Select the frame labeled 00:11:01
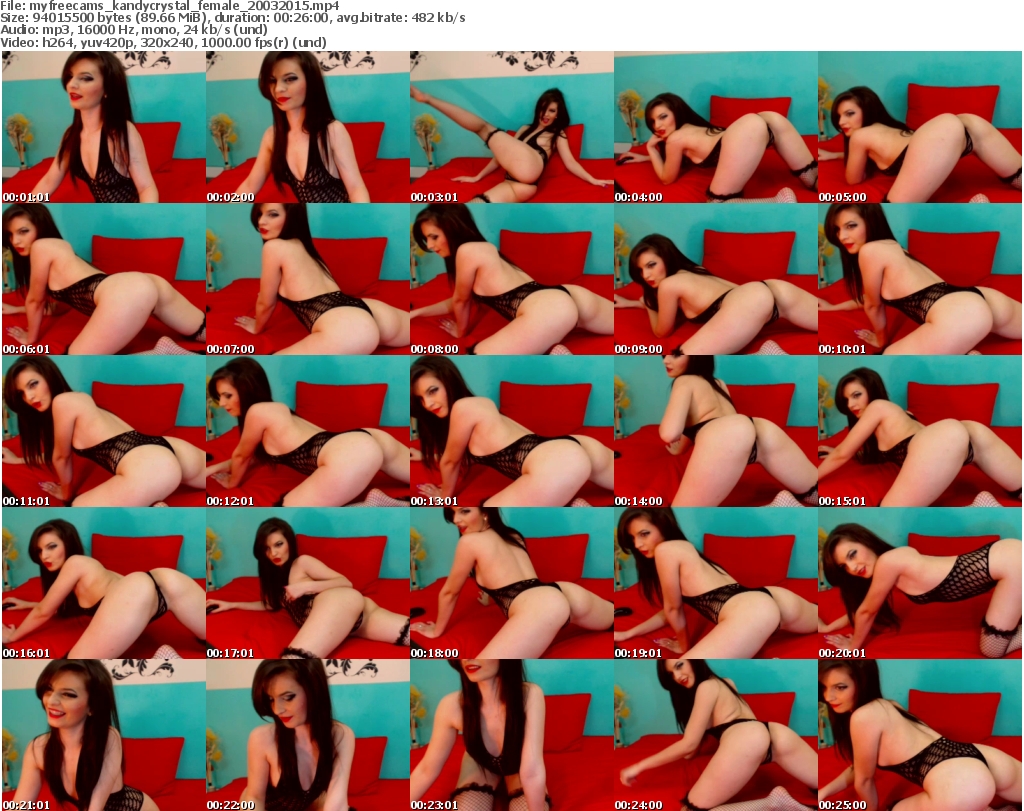This screenshot has width=1024, height=811. (104, 431)
